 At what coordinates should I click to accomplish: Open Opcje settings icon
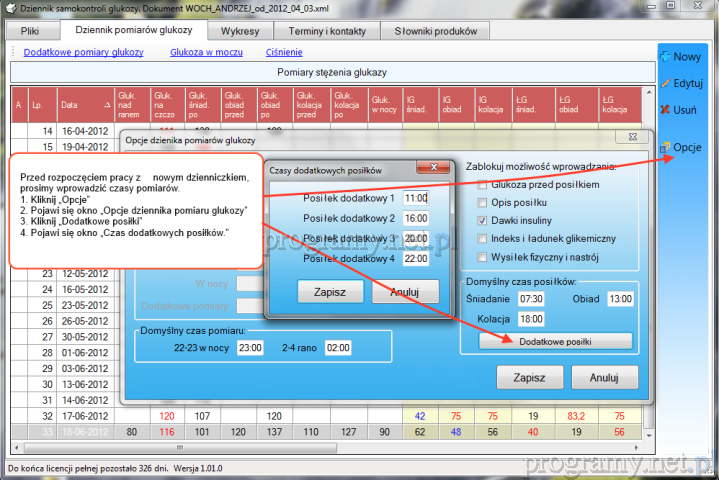coord(664,147)
